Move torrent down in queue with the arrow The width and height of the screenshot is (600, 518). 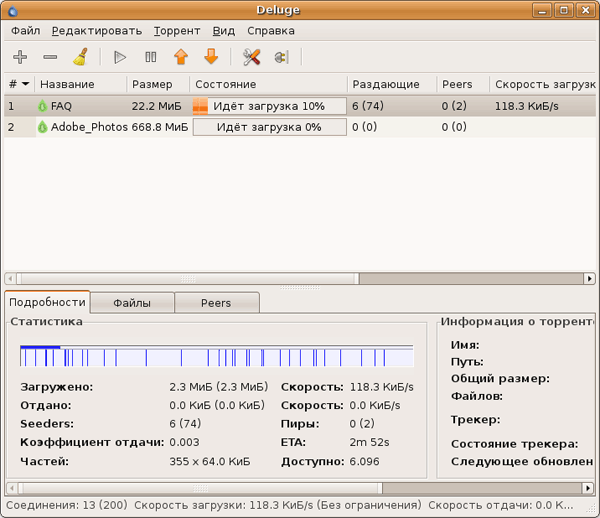211,56
